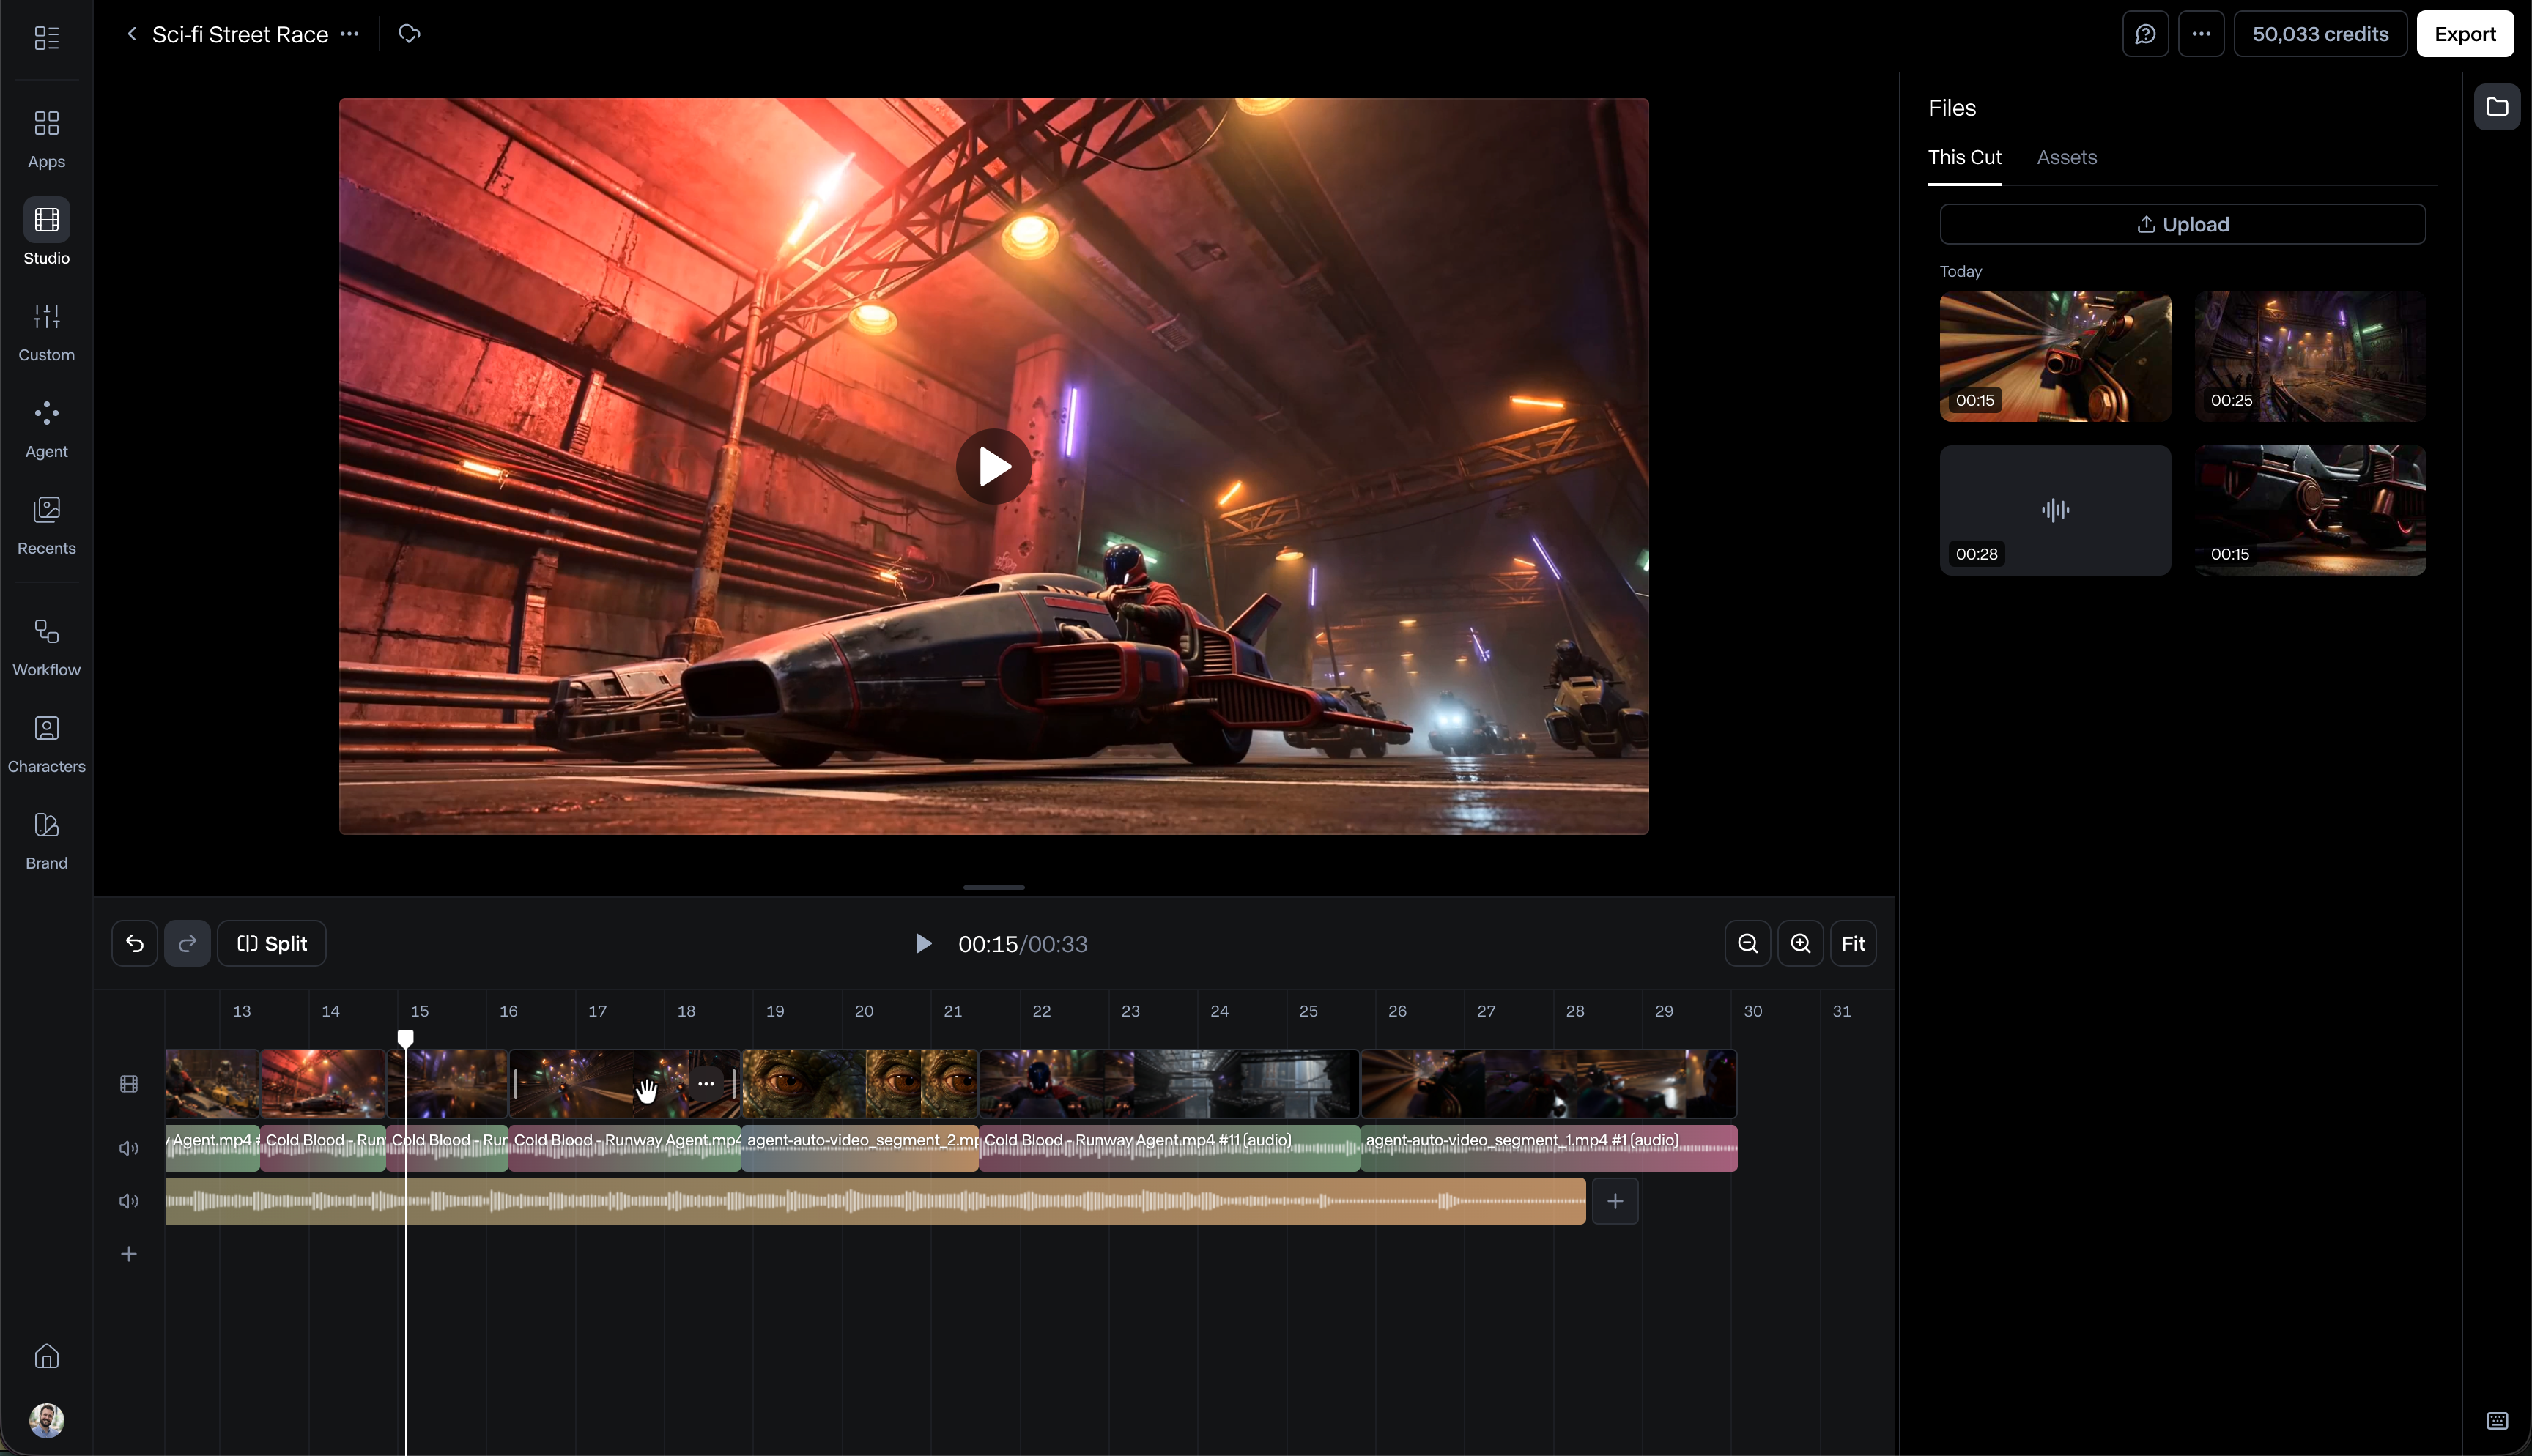Add clip after the music track
Screen dimensions: 2532x1456
1615,1201
